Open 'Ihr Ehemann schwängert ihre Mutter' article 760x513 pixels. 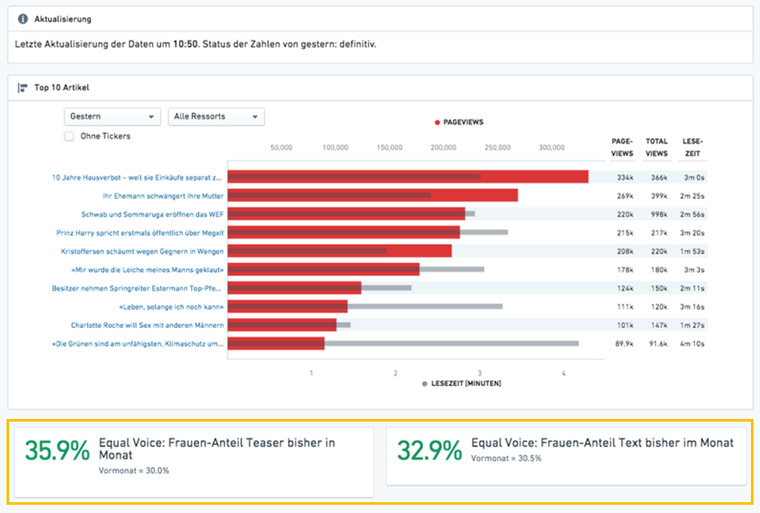point(163,196)
